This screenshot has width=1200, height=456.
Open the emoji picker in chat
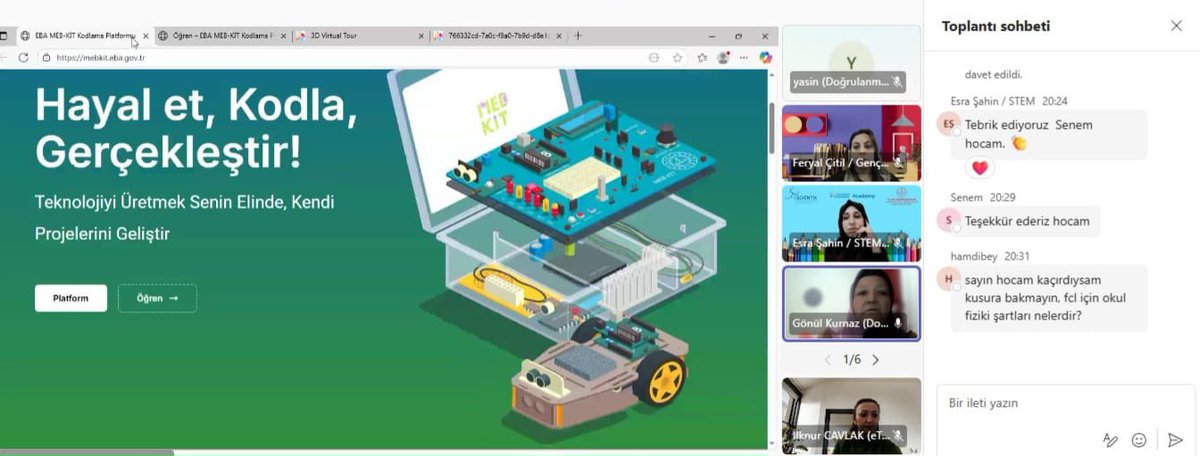pos(1139,440)
